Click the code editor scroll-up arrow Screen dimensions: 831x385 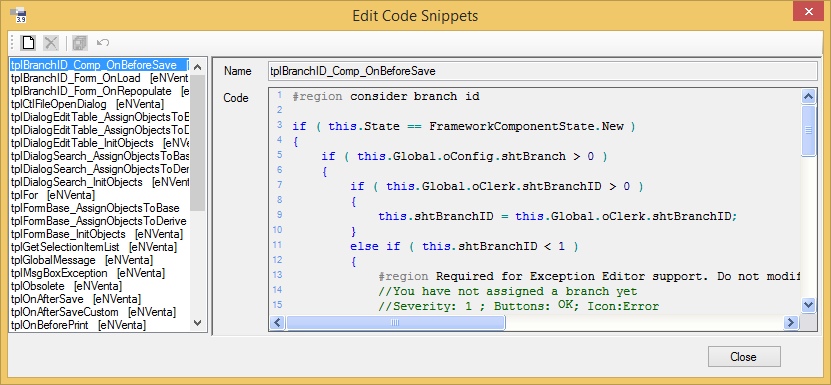coord(808,97)
